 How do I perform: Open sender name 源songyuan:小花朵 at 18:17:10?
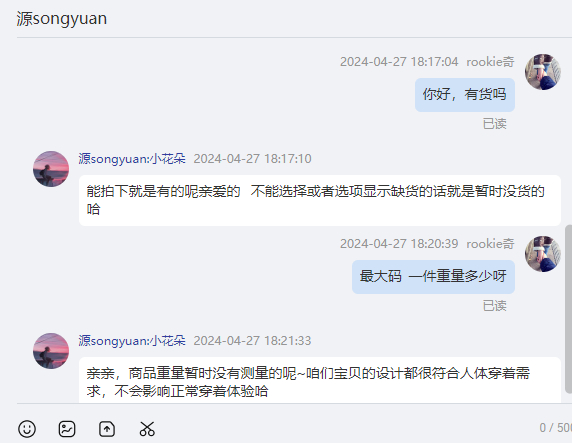[132, 159]
